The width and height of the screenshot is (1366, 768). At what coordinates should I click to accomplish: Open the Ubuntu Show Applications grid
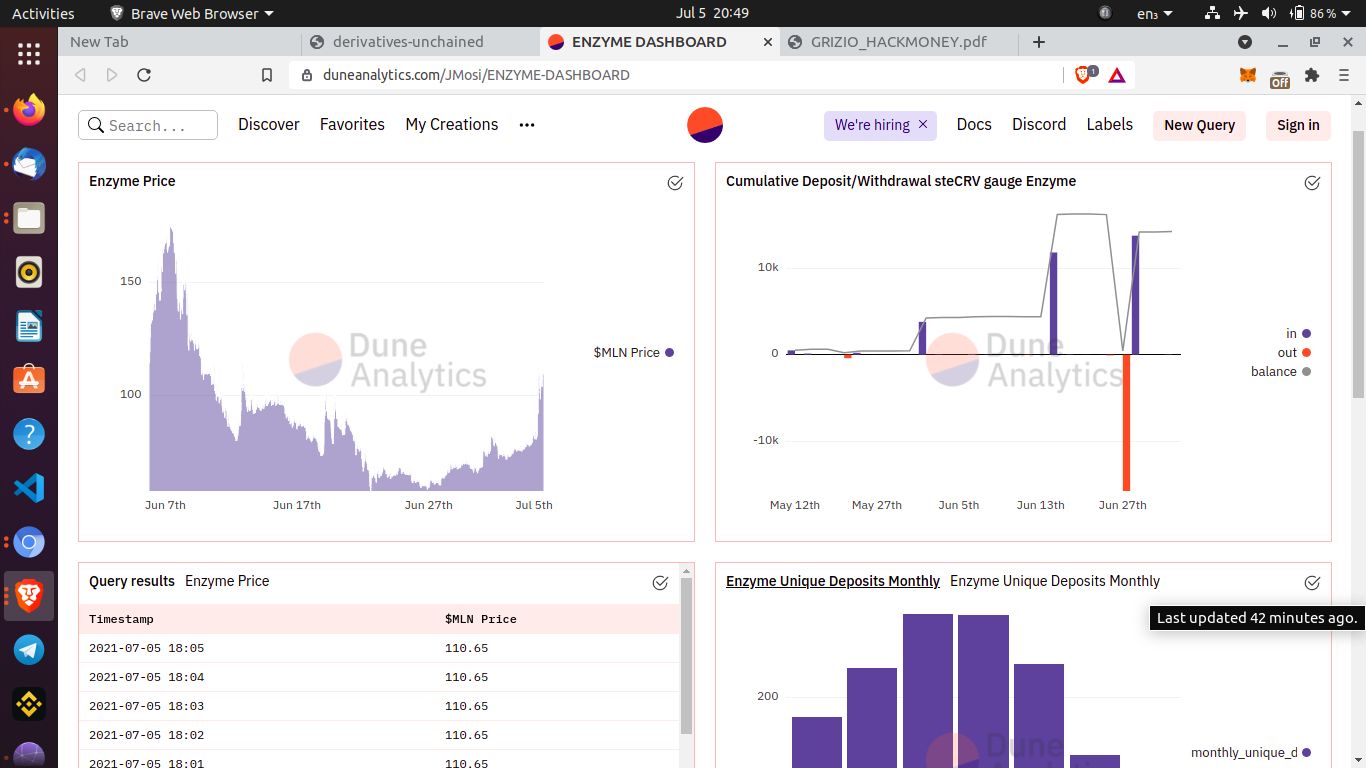pos(29,53)
